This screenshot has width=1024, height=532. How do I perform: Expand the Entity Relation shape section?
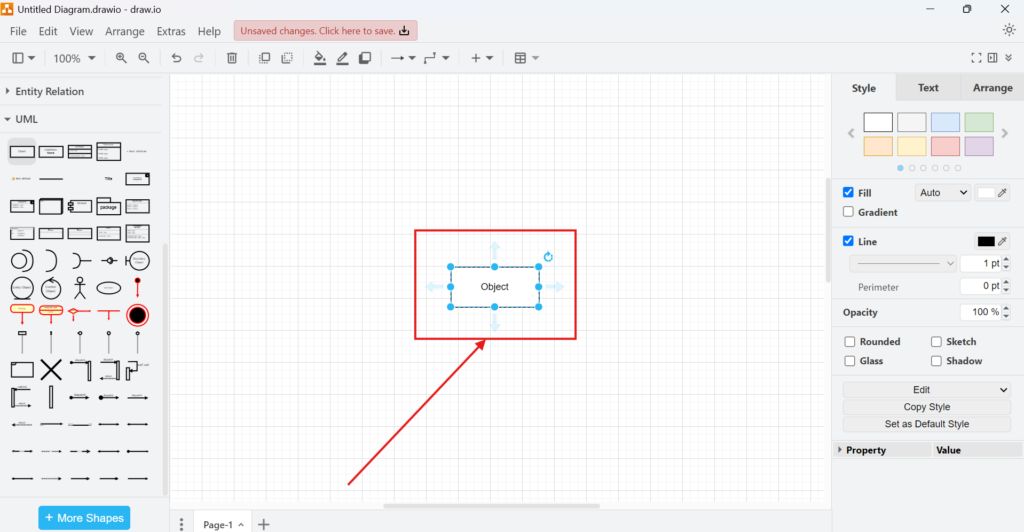(50, 92)
